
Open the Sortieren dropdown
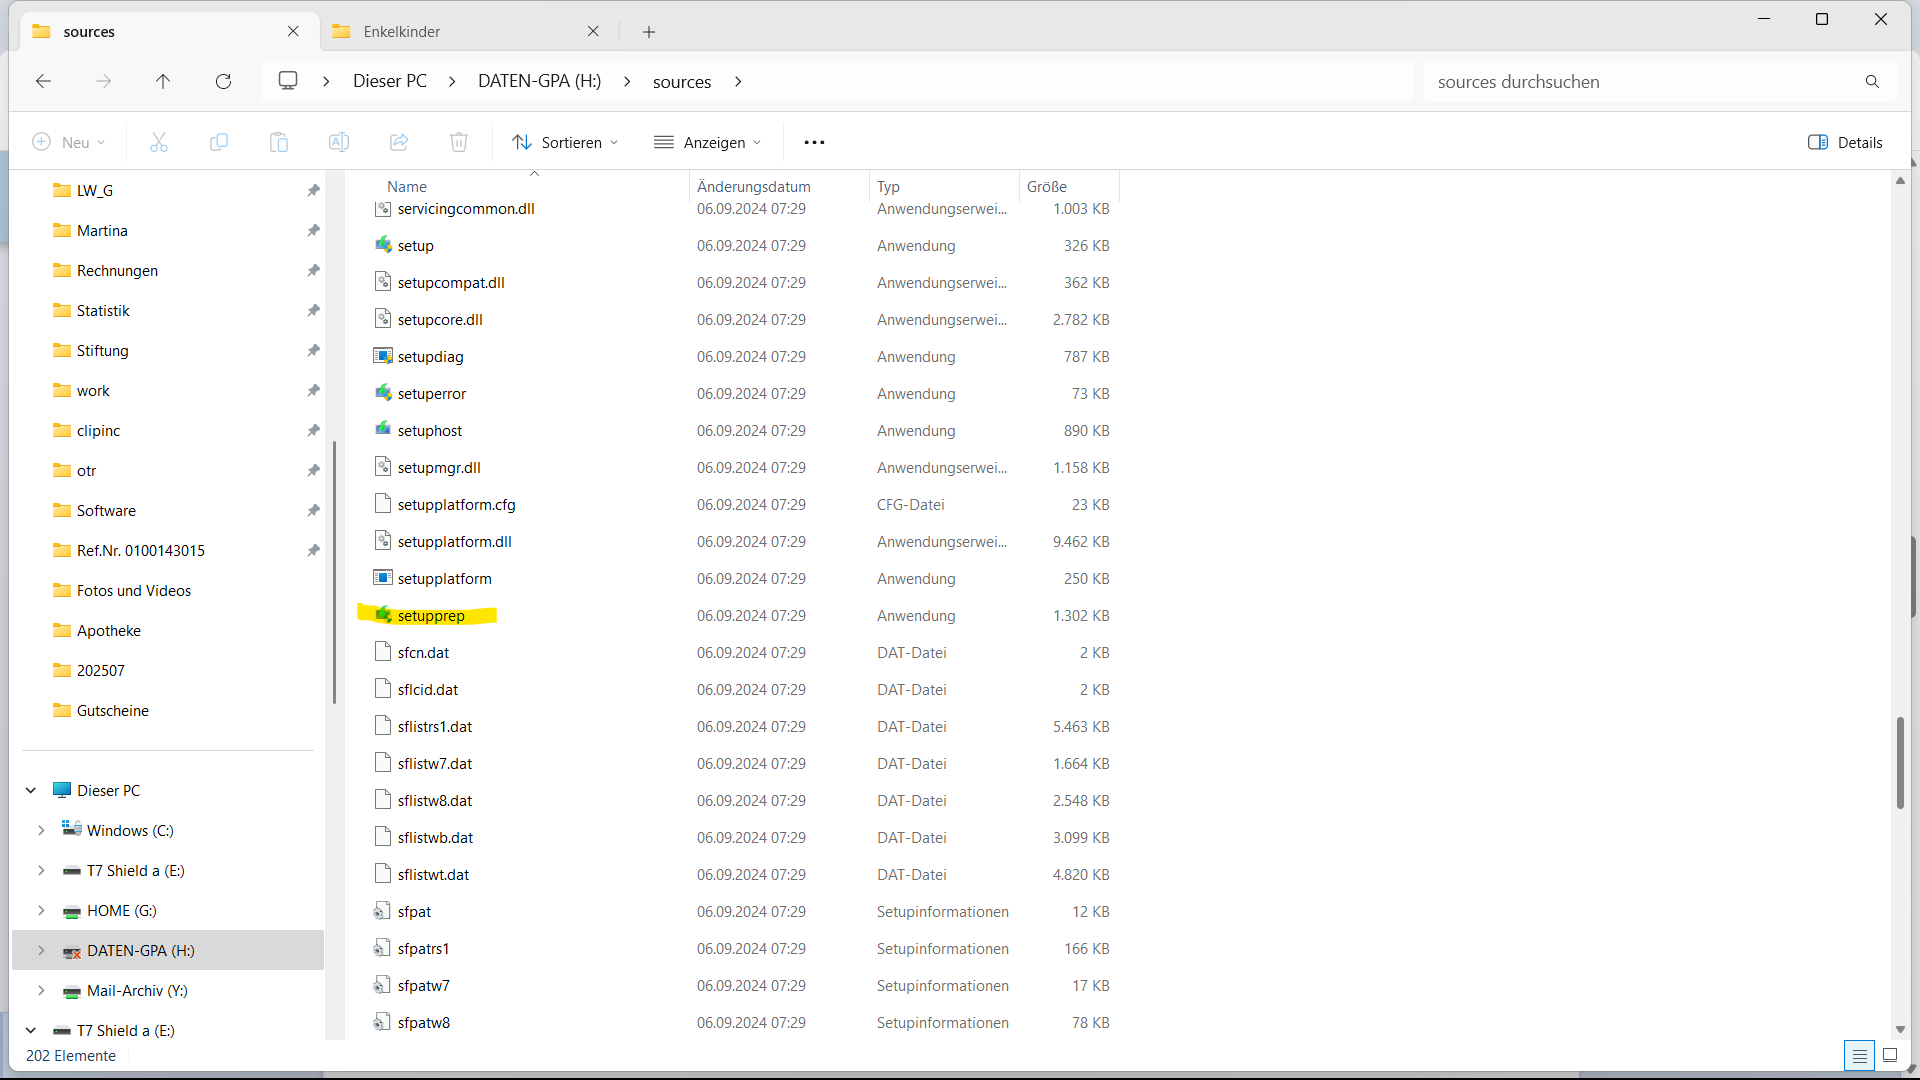[565, 142]
